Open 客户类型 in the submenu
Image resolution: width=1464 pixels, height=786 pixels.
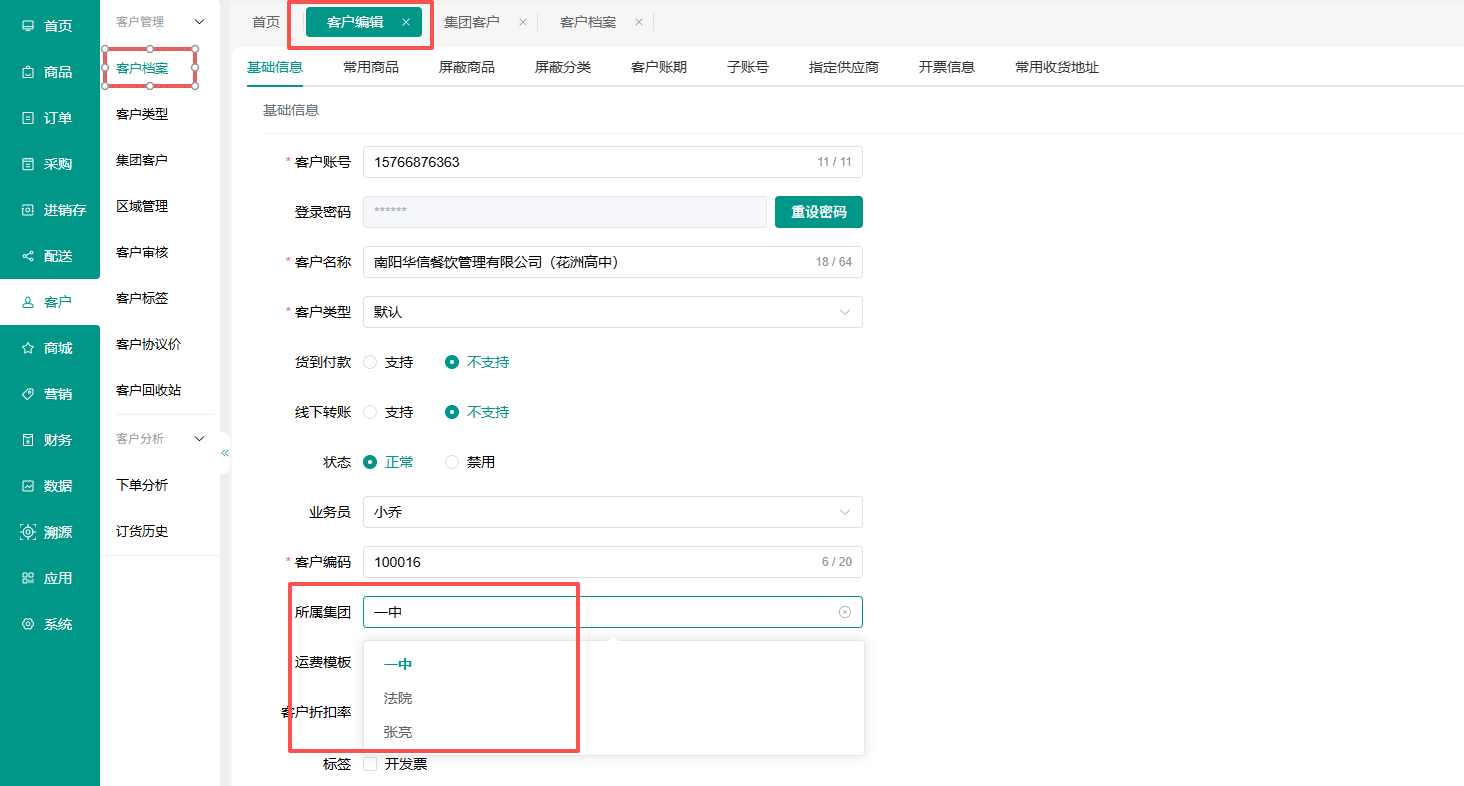(142, 114)
